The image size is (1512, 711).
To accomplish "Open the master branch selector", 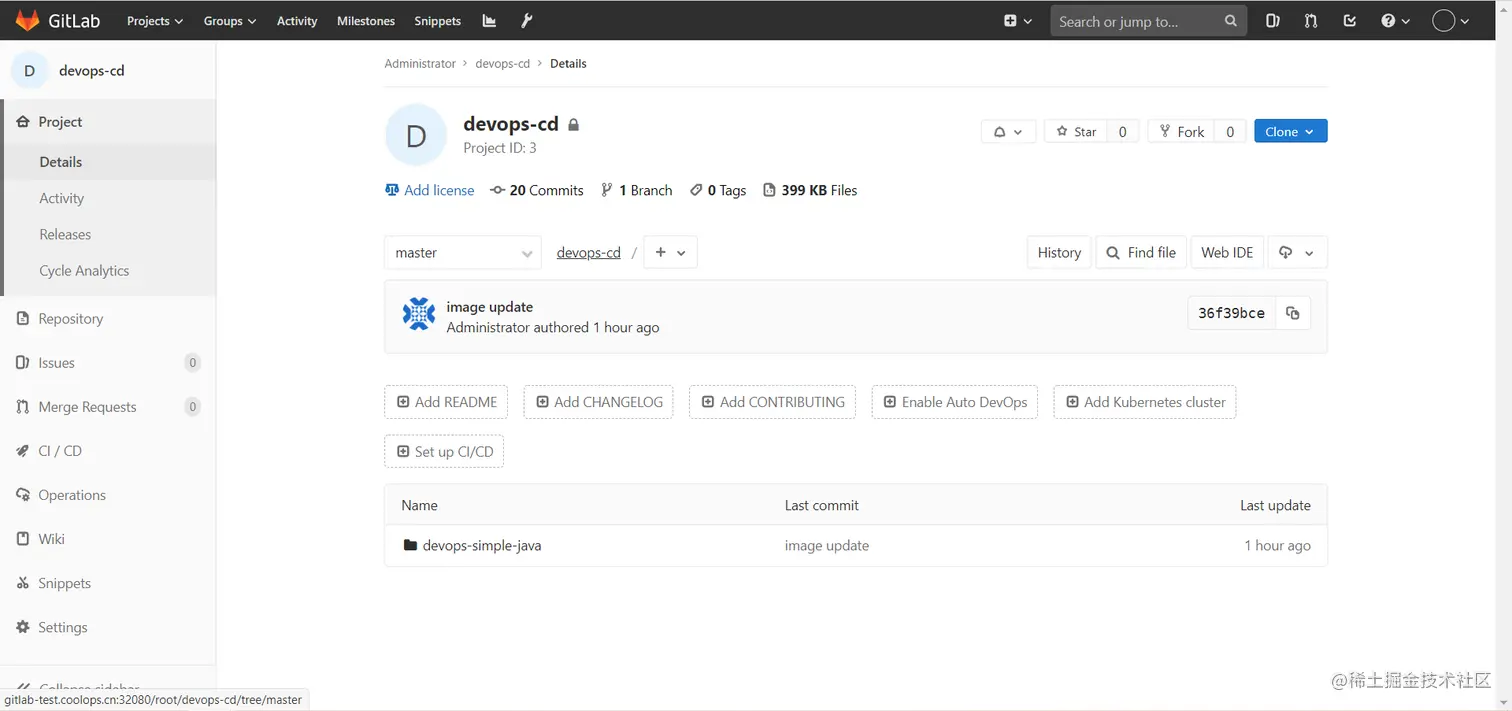I will pos(463,253).
